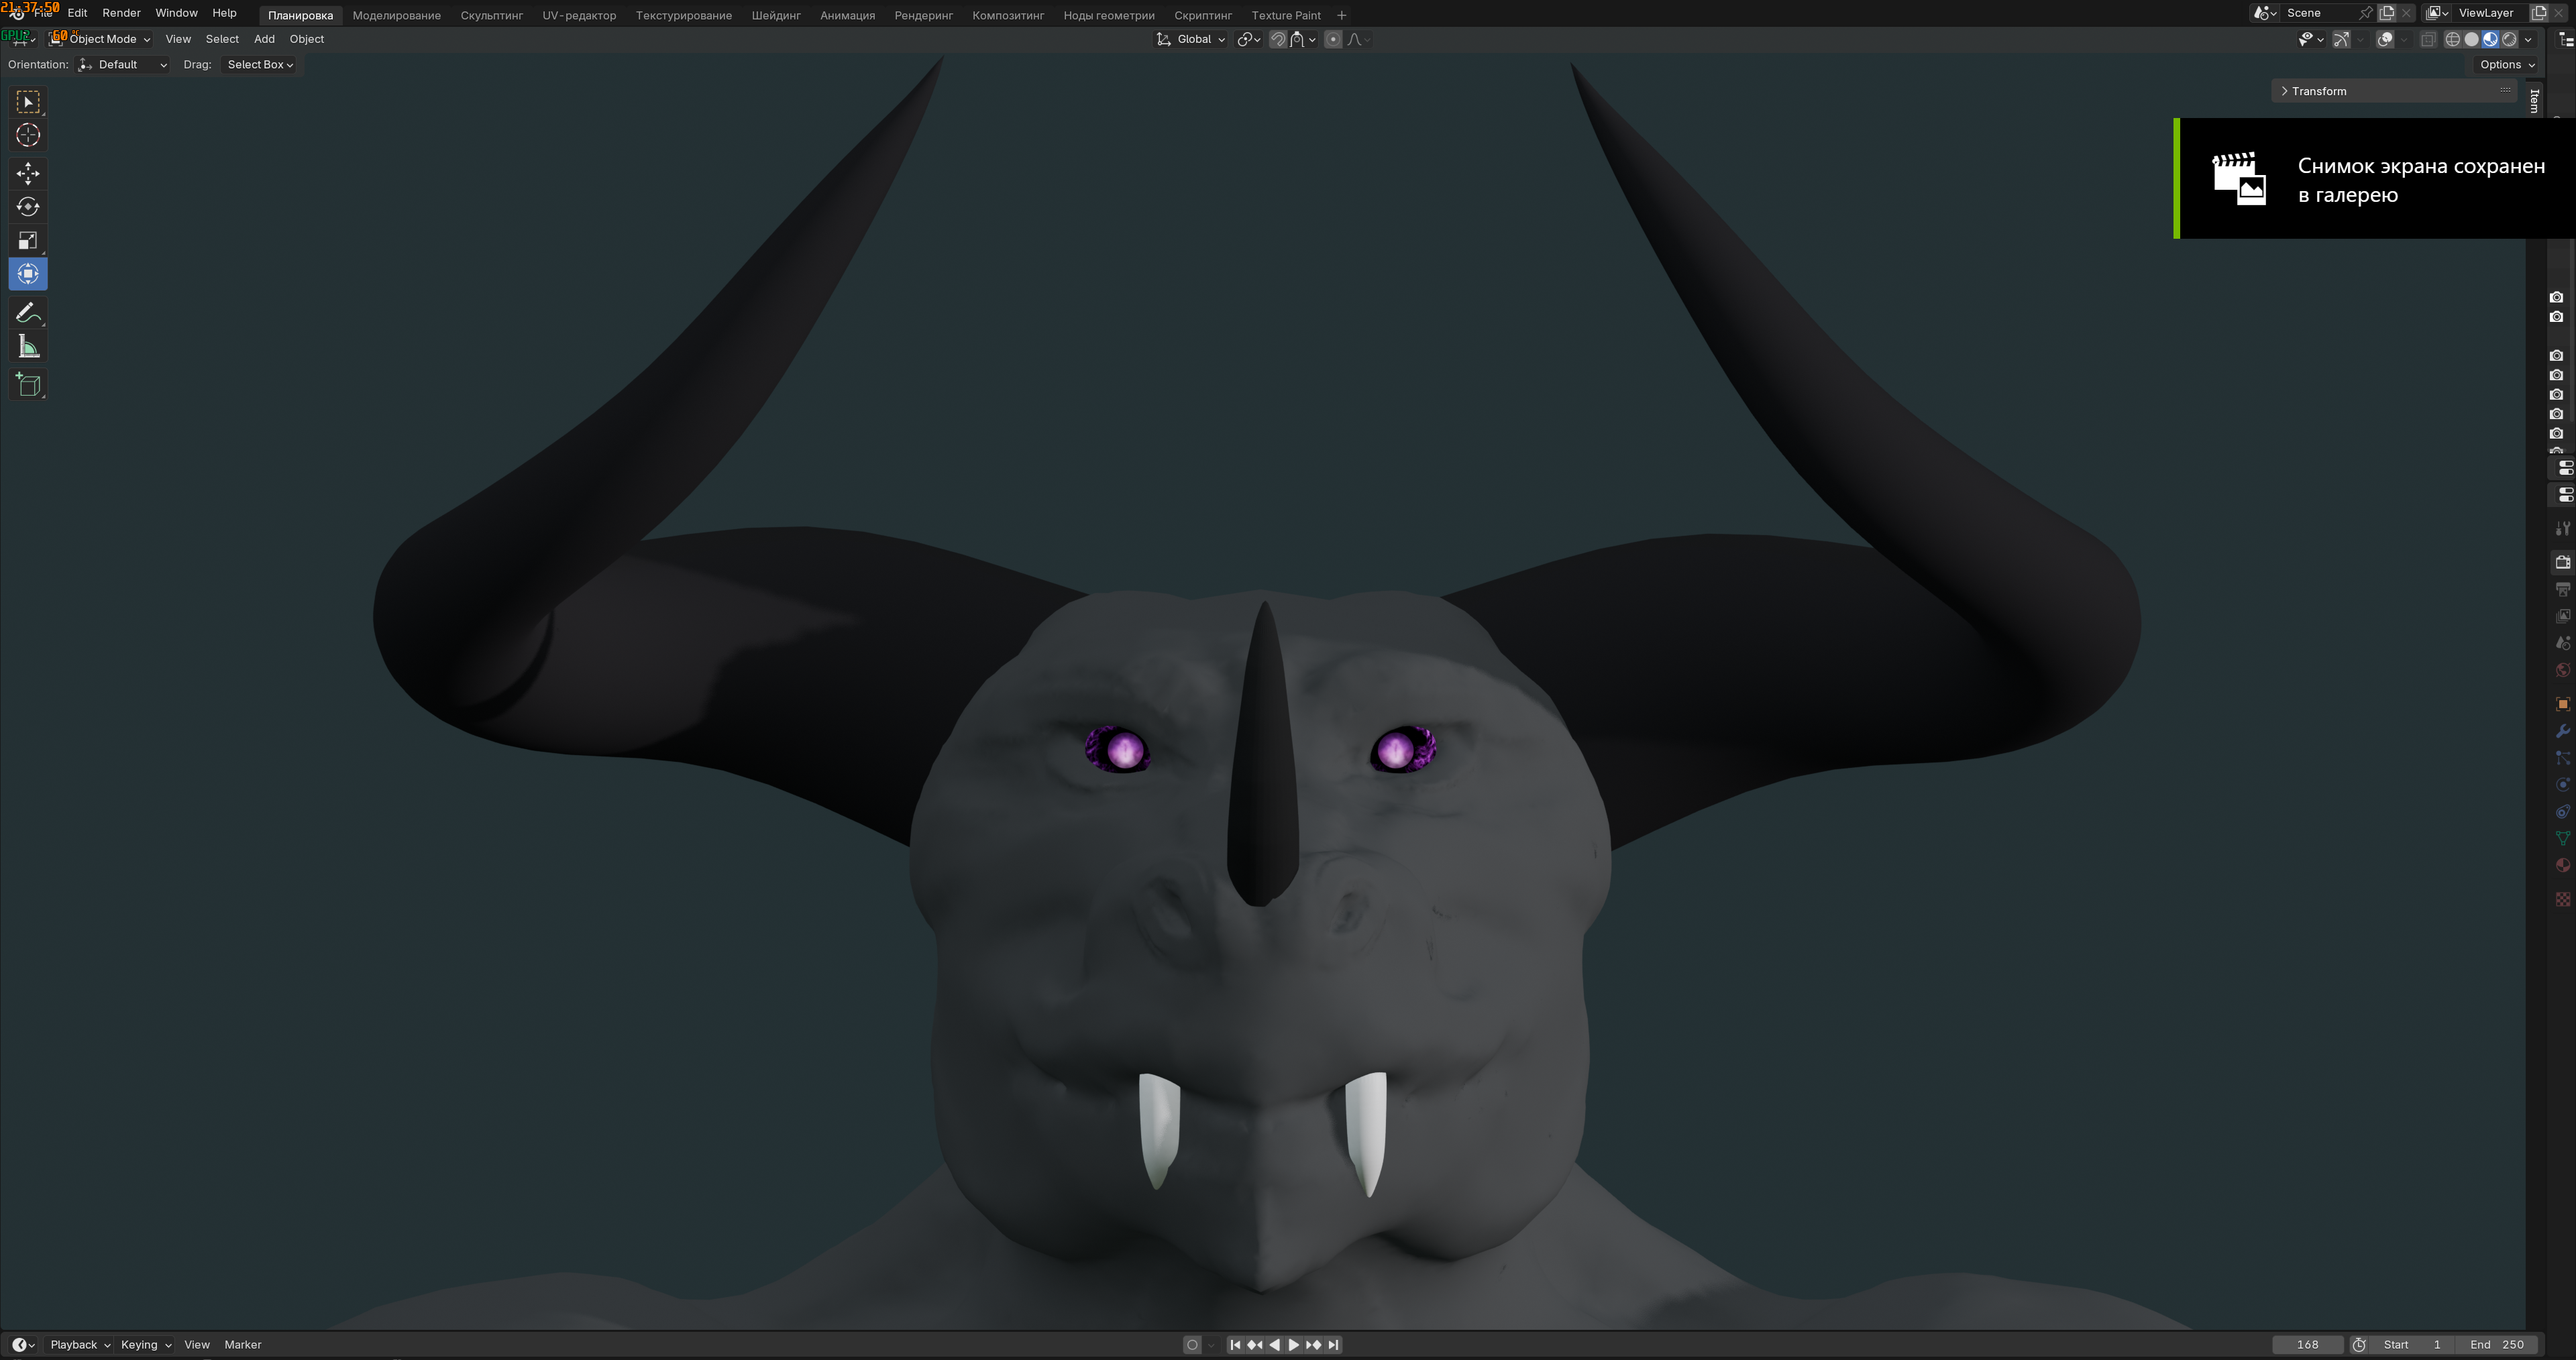Select the Rotate tool

click(28, 207)
